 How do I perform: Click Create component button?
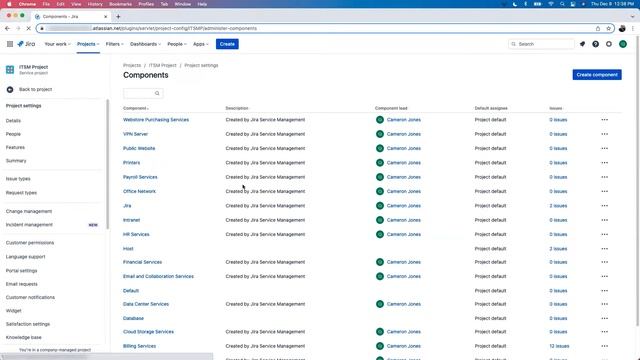pos(597,75)
